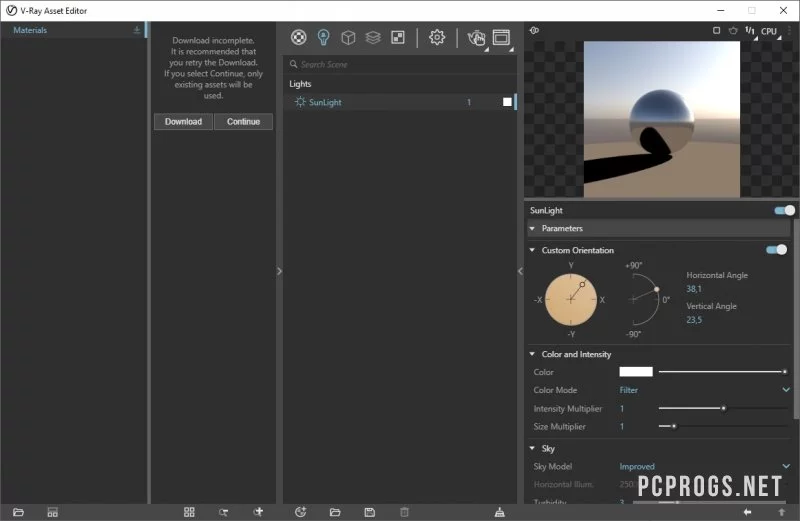Click the open-folder icon in bottom-left corner
Image resolution: width=800 pixels, height=521 pixels.
pos(18,512)
